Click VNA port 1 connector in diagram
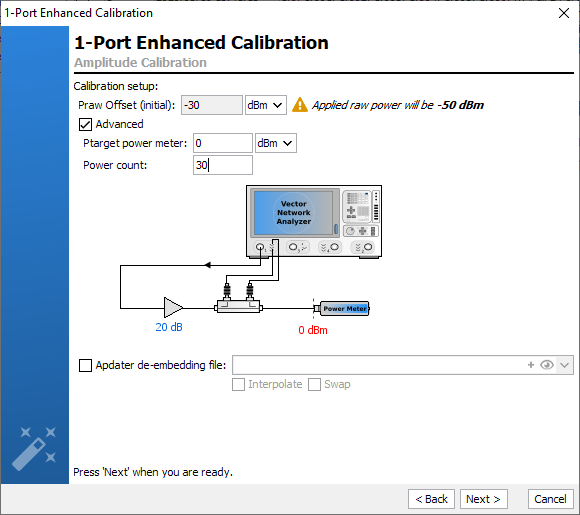The width and height of the screenshot is (580, 515). 260,247
